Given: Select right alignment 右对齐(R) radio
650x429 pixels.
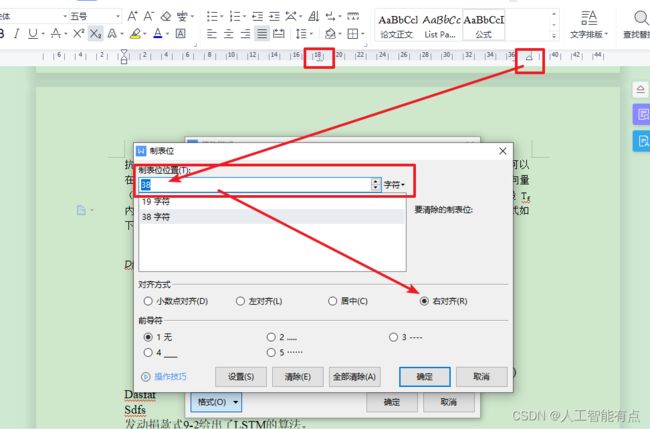Looking at the screenshot, I should (x=424, y=301).
